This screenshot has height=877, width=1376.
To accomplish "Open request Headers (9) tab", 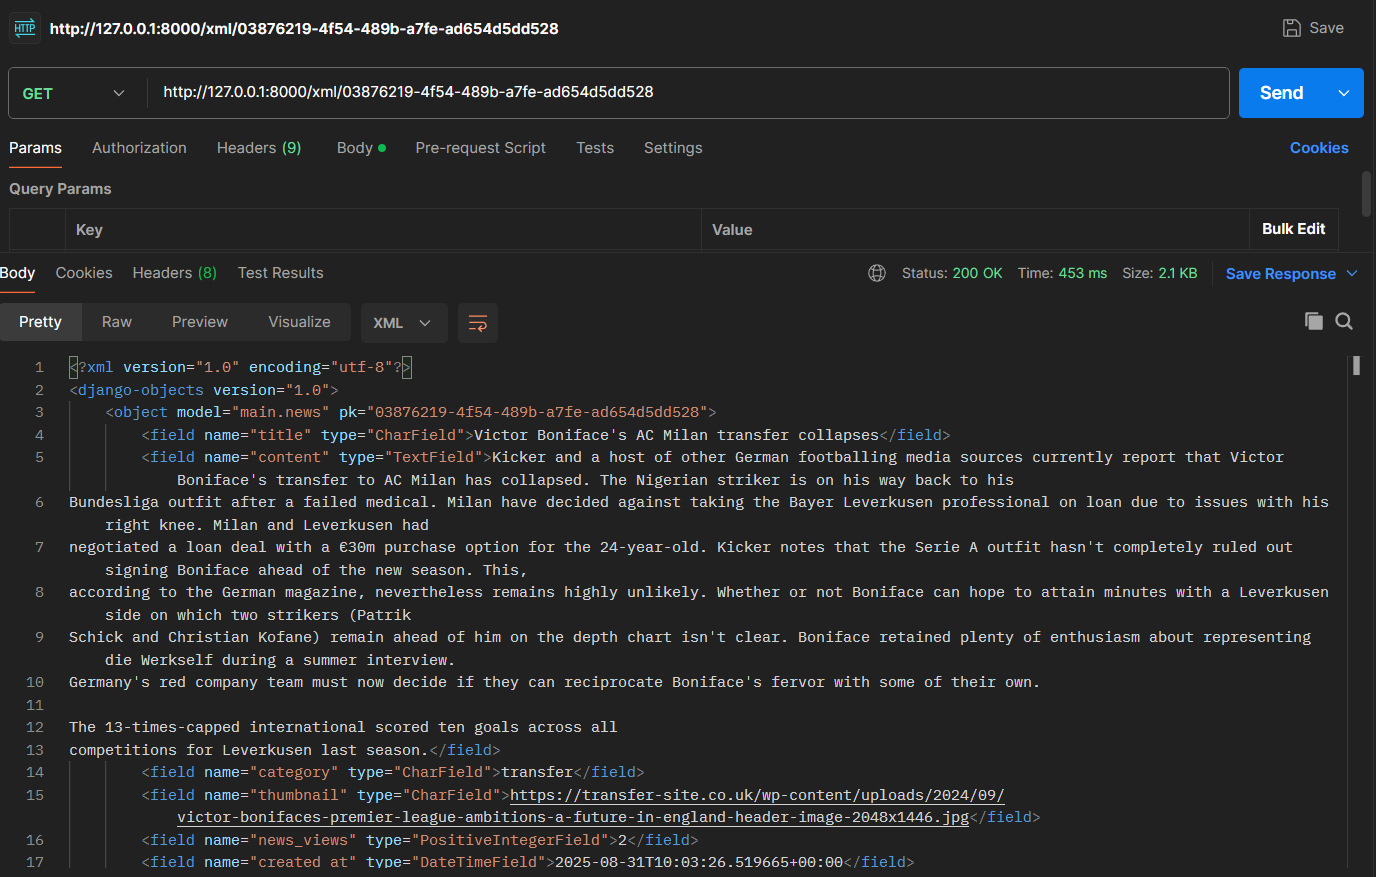I will (259, 148).
